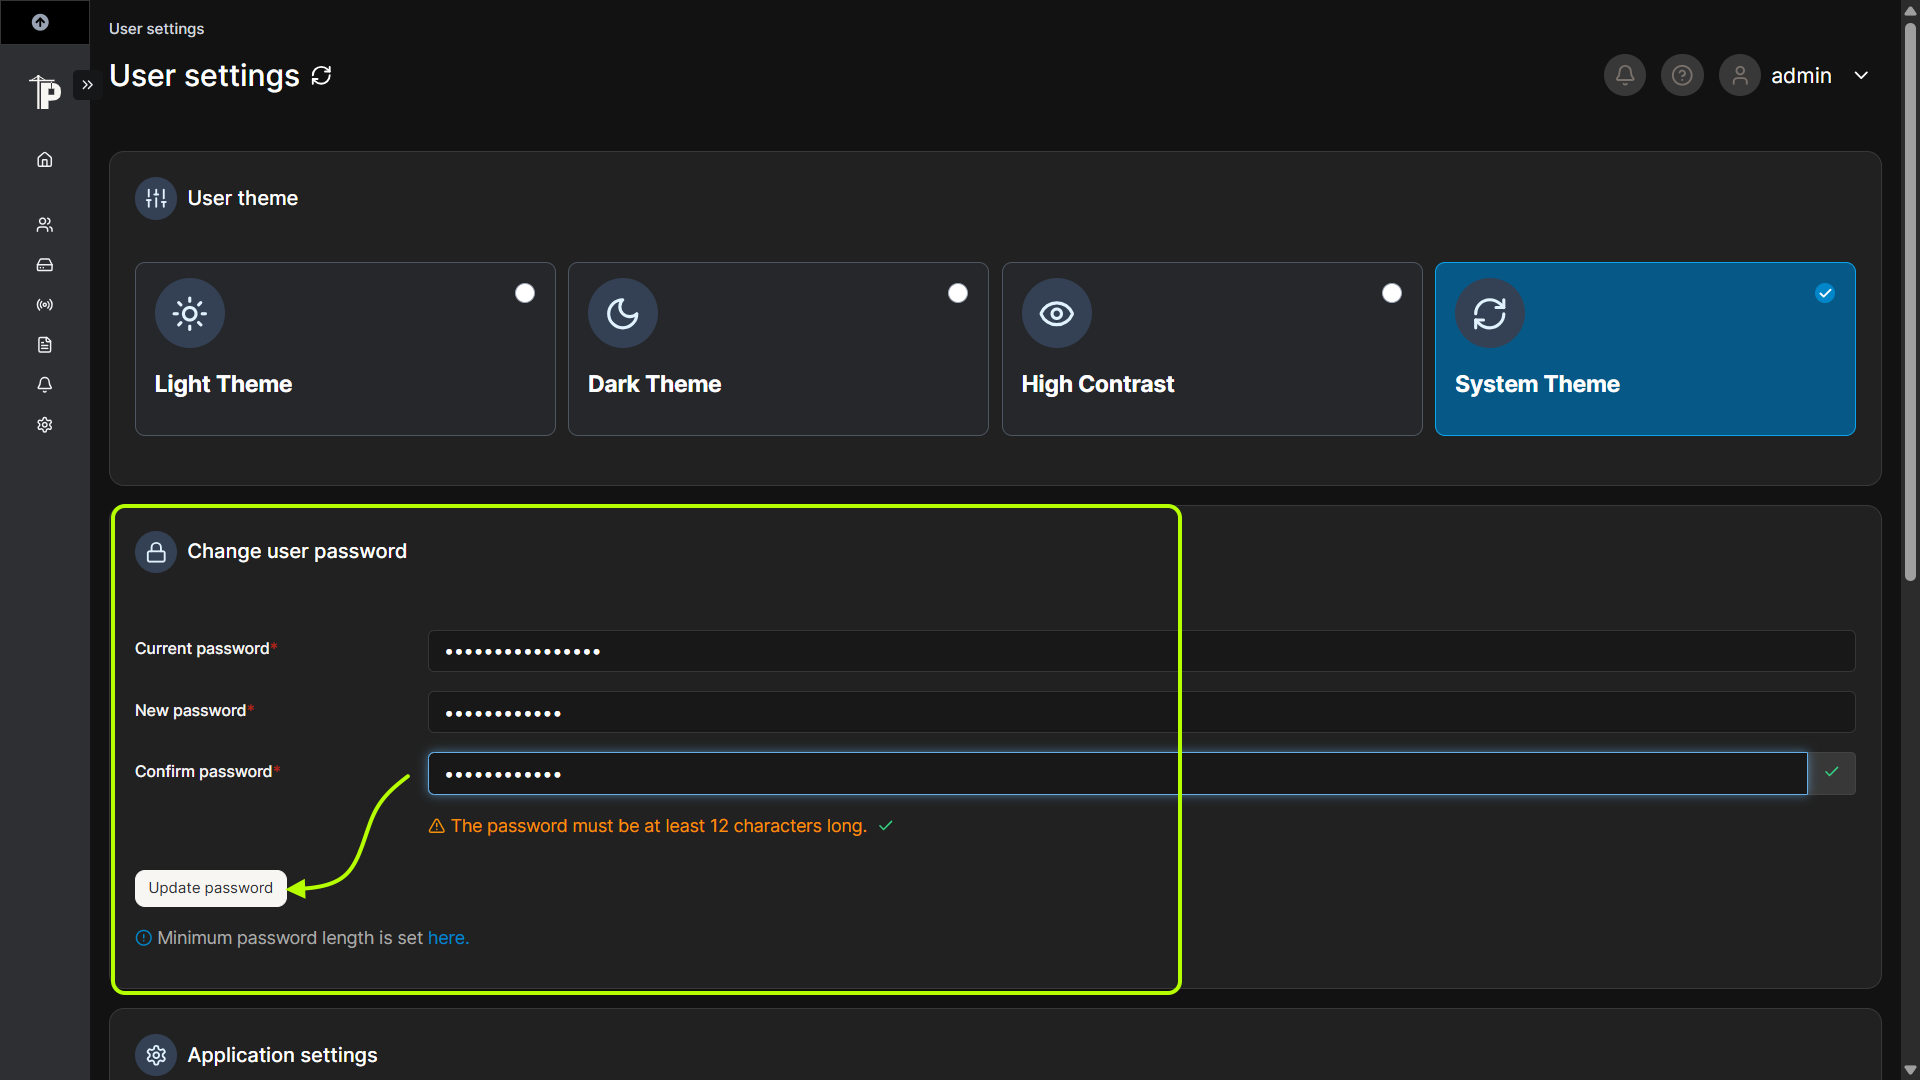Select the High Contrast radio button
The height and width of the screenshot is (1080, 1920).
tap(1392, 293)
